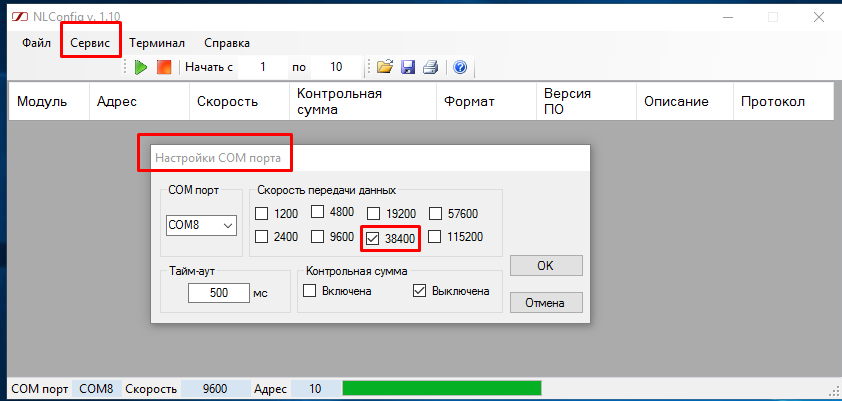Toggle the Выключена checksum checkbox

coord(419,291)
